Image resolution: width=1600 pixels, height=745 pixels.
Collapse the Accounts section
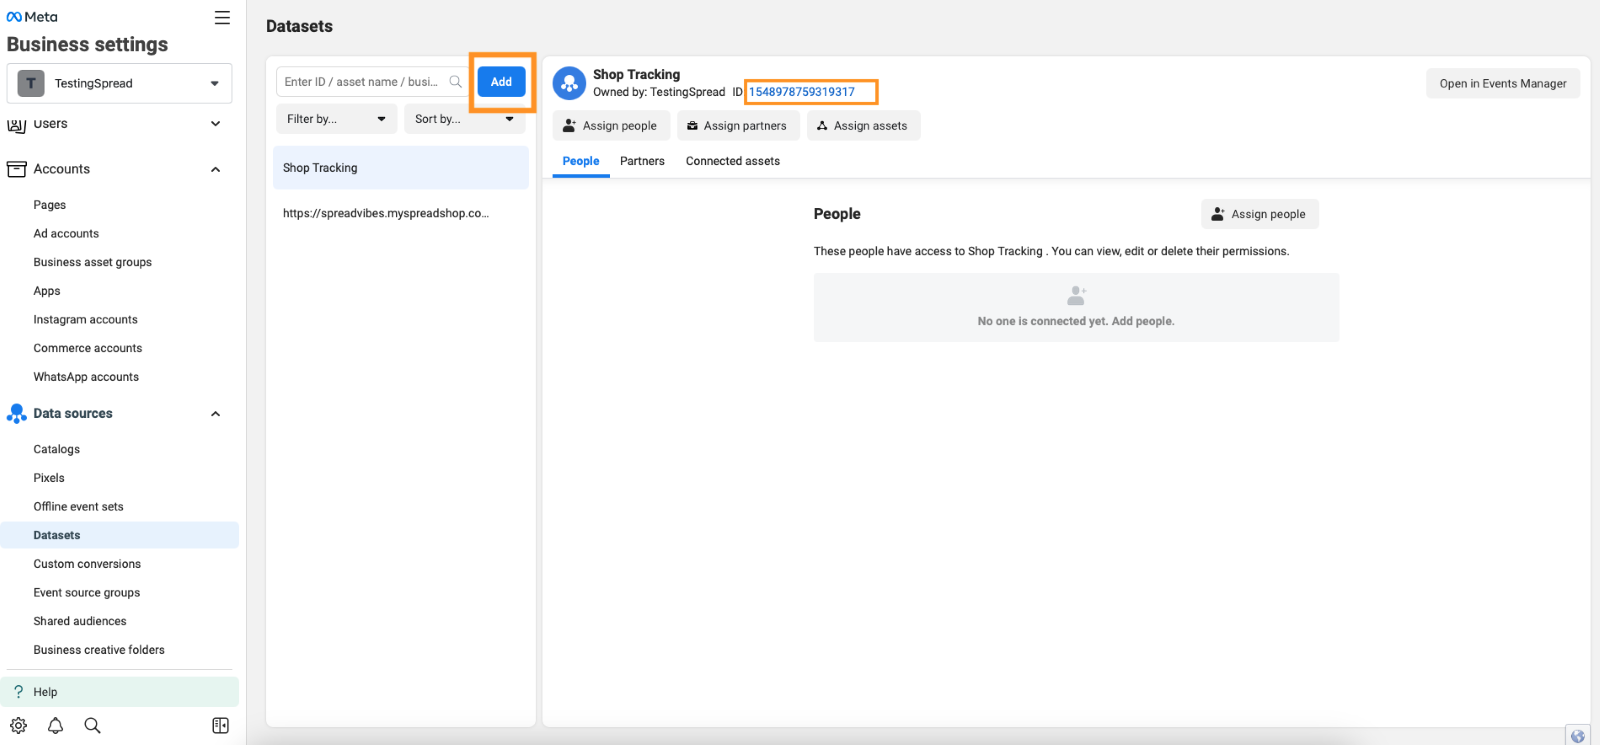coord(215,170)
